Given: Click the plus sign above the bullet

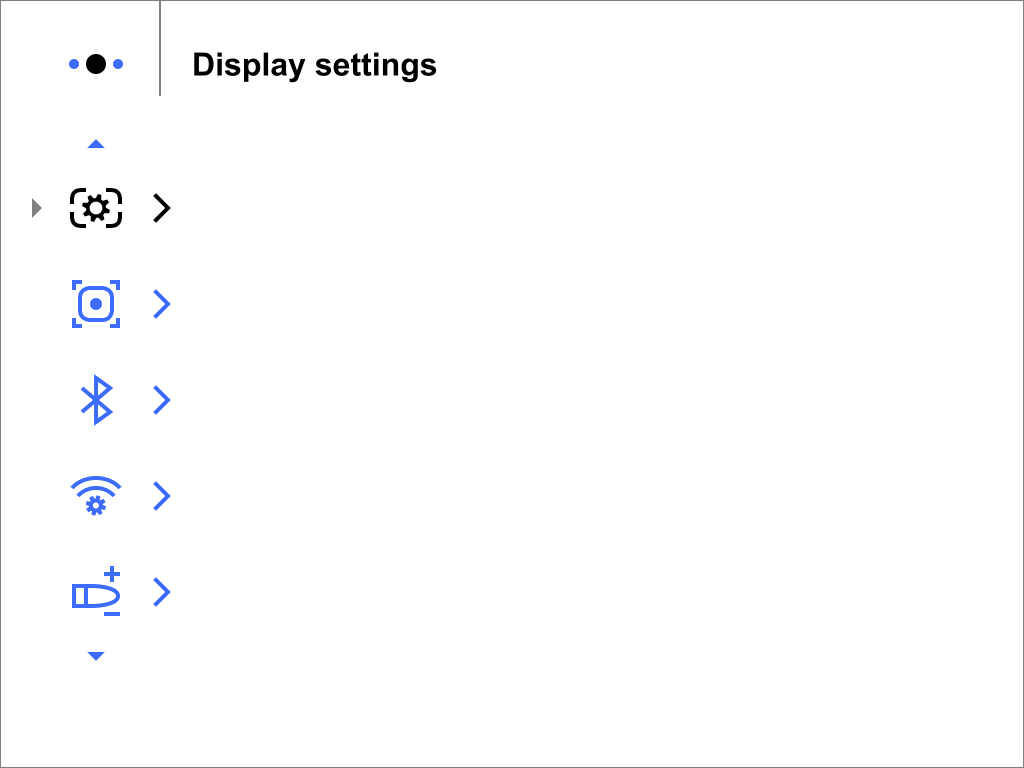Looking at the screenshot, I should pos(112,574).
